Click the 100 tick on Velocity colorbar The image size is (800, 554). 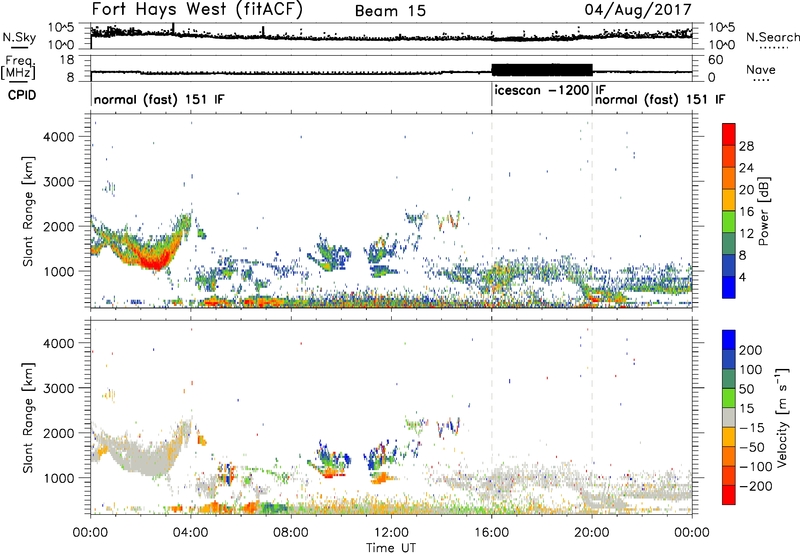click(x=751, y=370)
